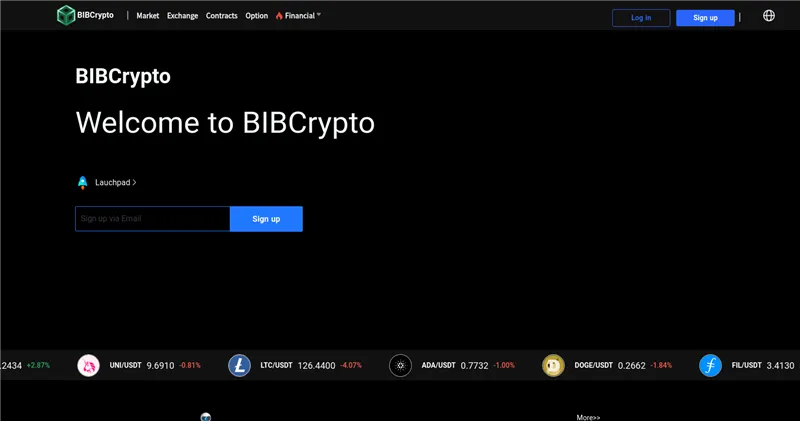Viewport: 800px width, 421px height.
Task: Open the Contracts menu item
Action: 221,16
